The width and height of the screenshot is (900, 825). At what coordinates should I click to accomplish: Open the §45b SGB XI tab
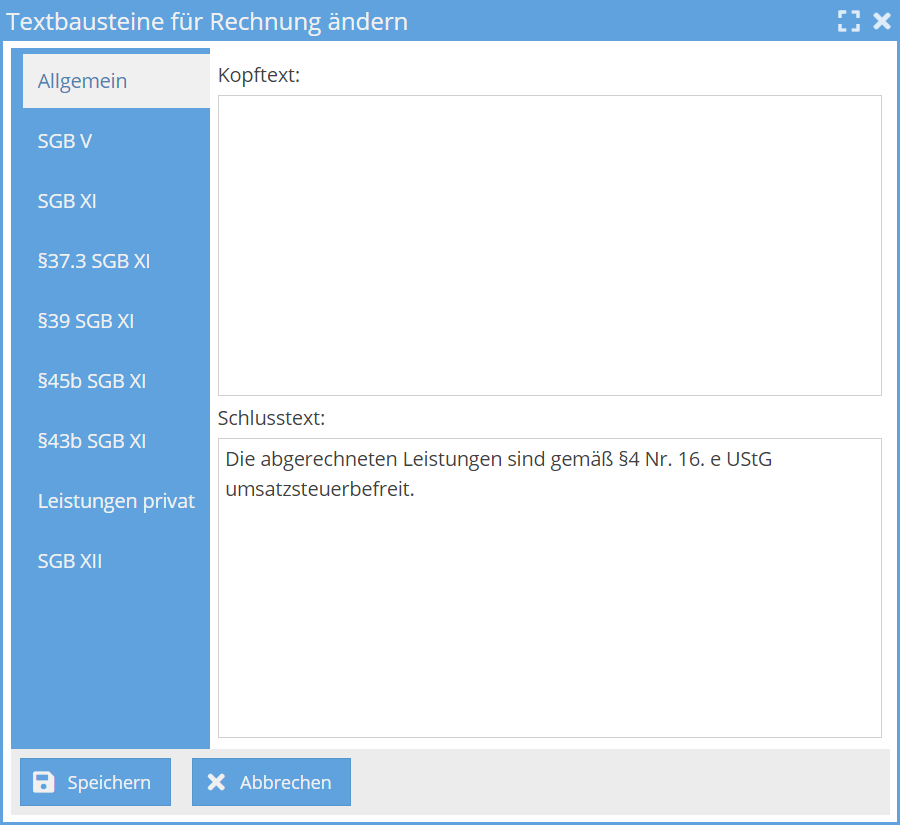92,381
